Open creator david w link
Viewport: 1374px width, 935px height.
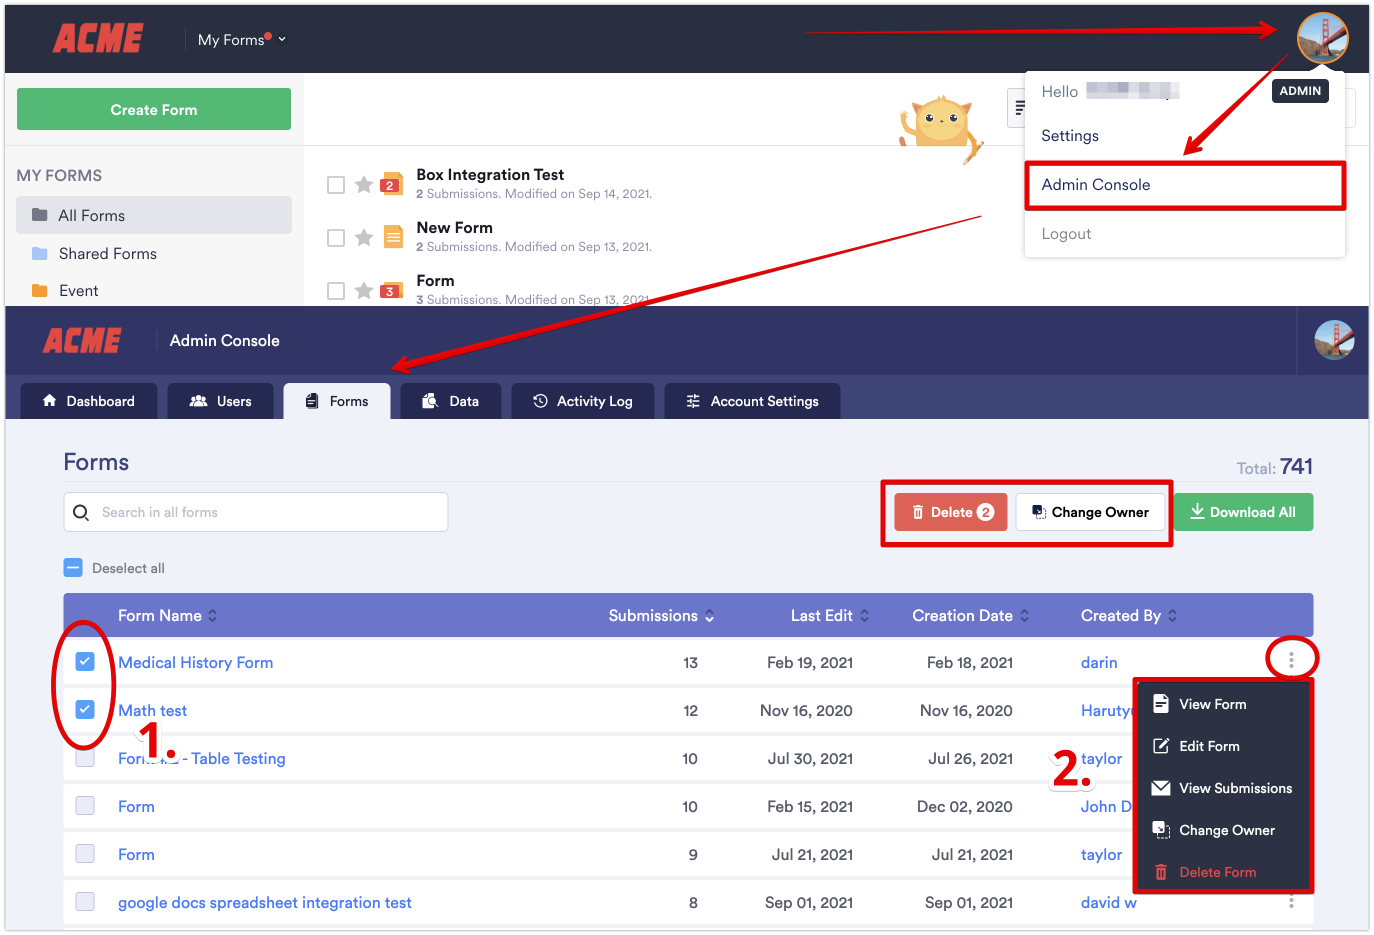[x=1108, y=903]
